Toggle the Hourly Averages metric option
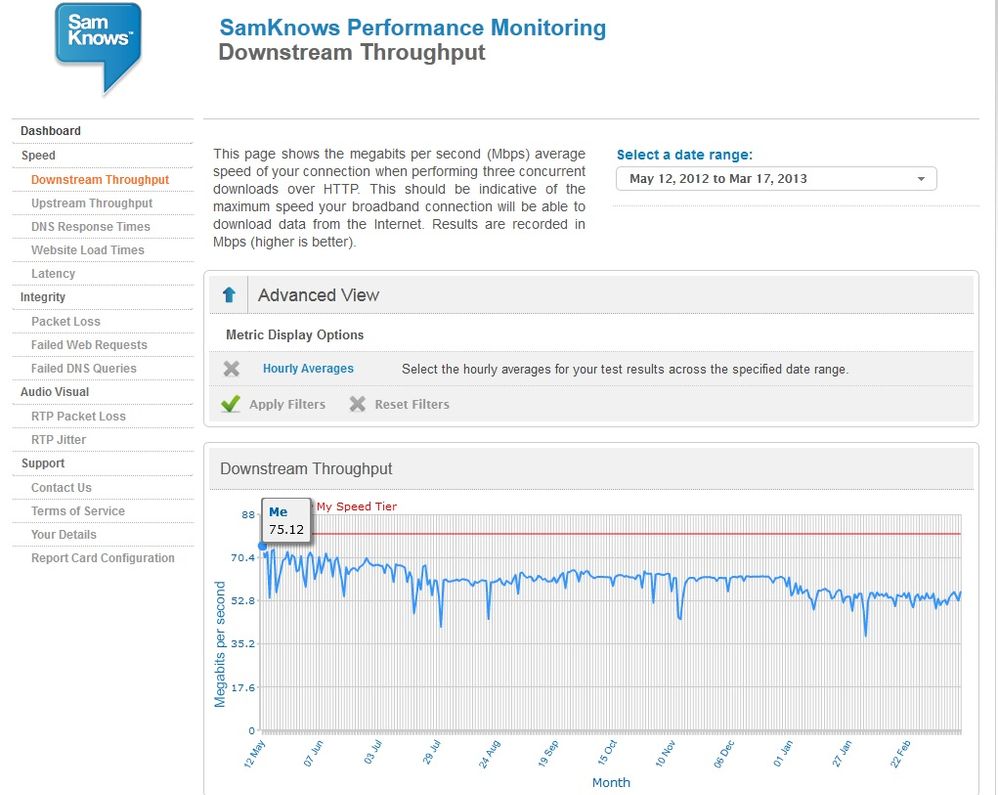The image size is (998, 795). tap(308, 369)
